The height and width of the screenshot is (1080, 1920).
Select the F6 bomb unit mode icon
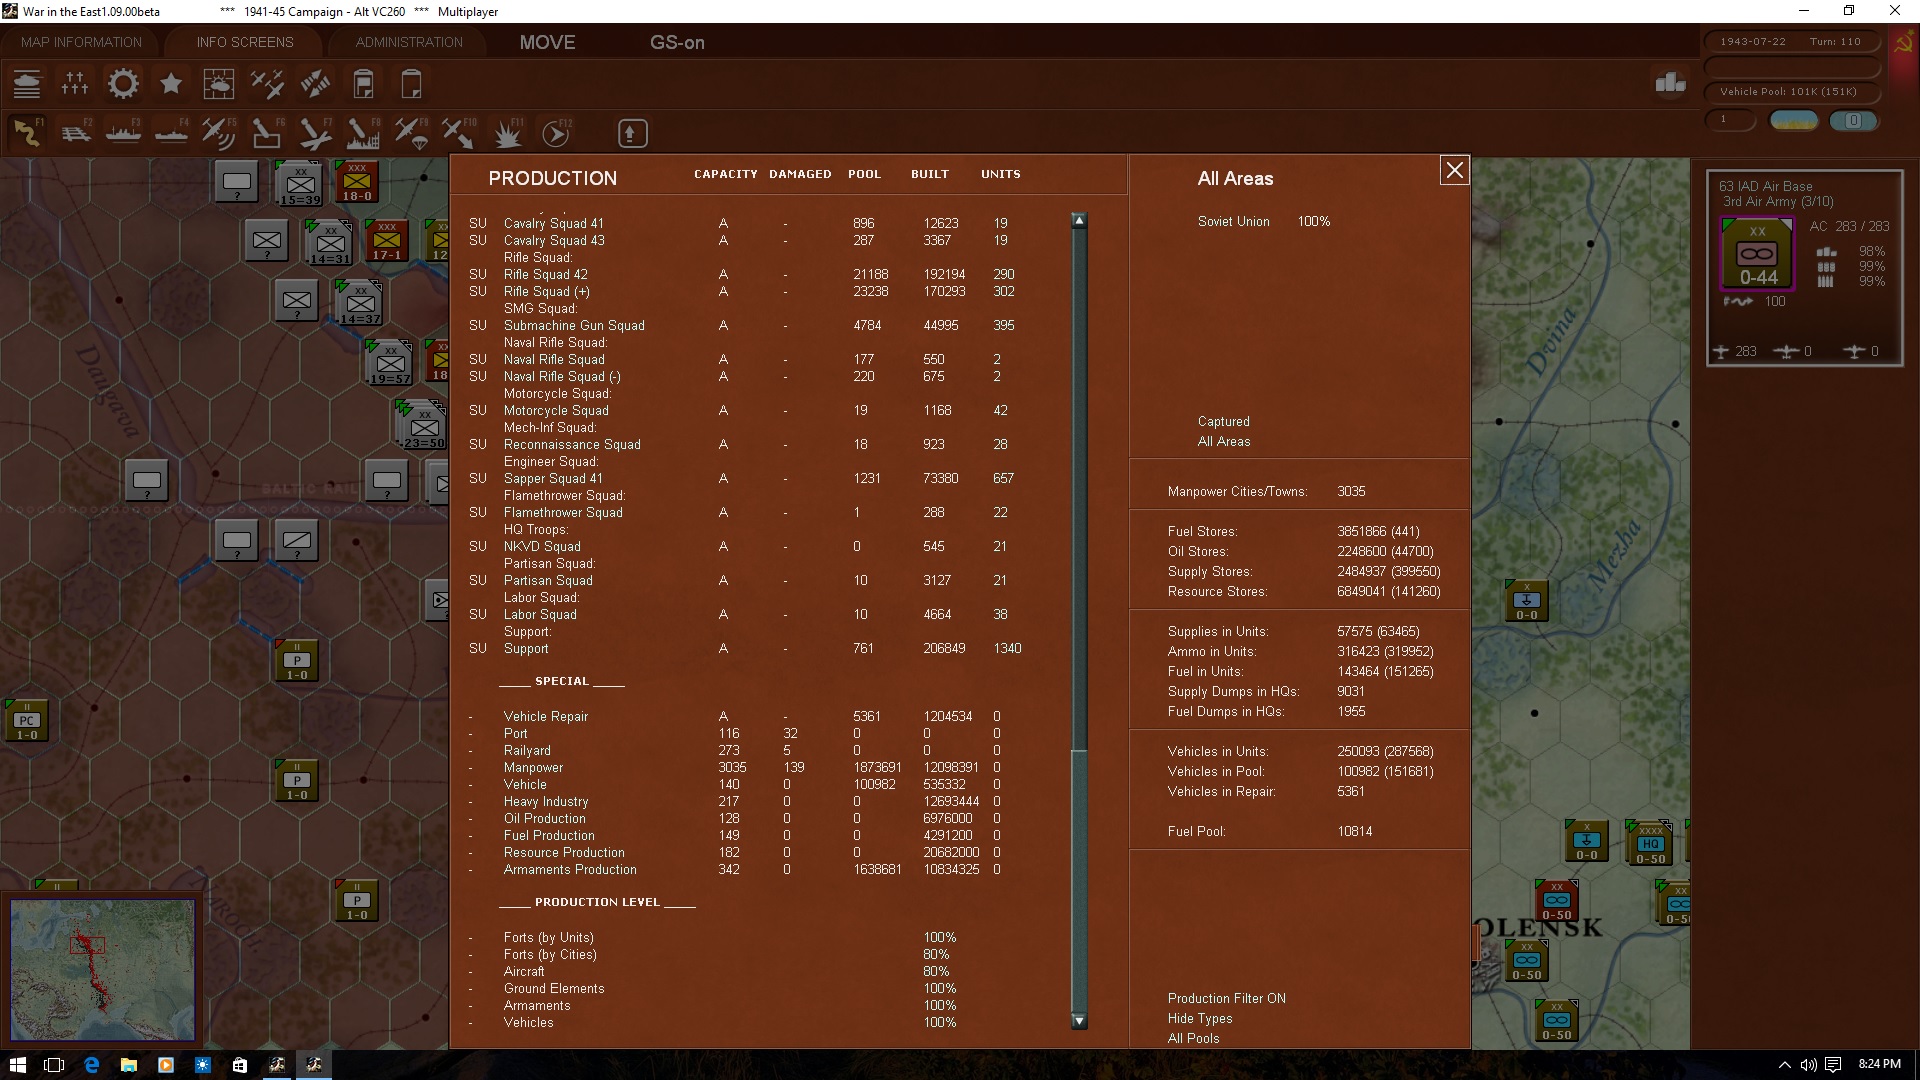coord(267,133)
